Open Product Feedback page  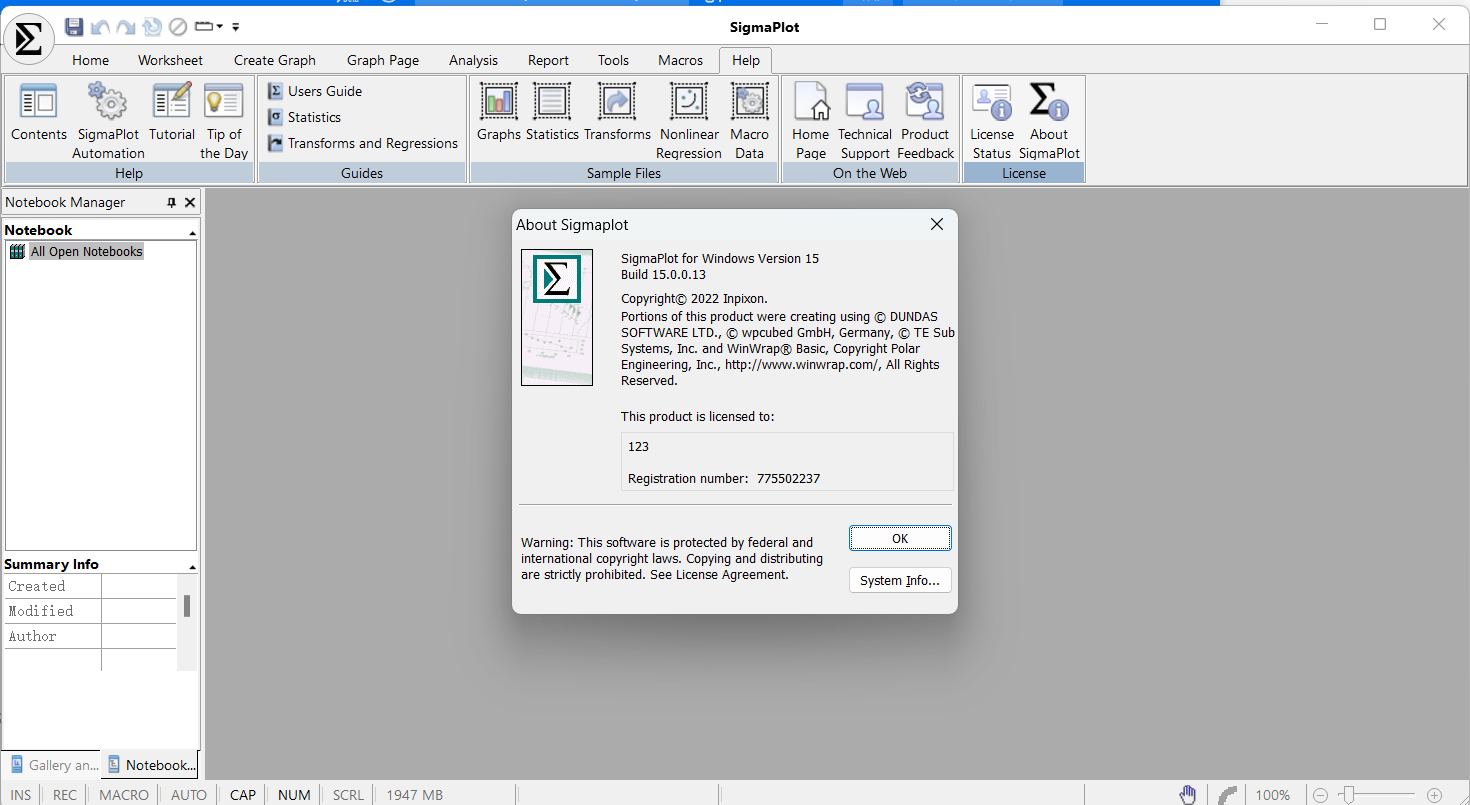(925, 121)
